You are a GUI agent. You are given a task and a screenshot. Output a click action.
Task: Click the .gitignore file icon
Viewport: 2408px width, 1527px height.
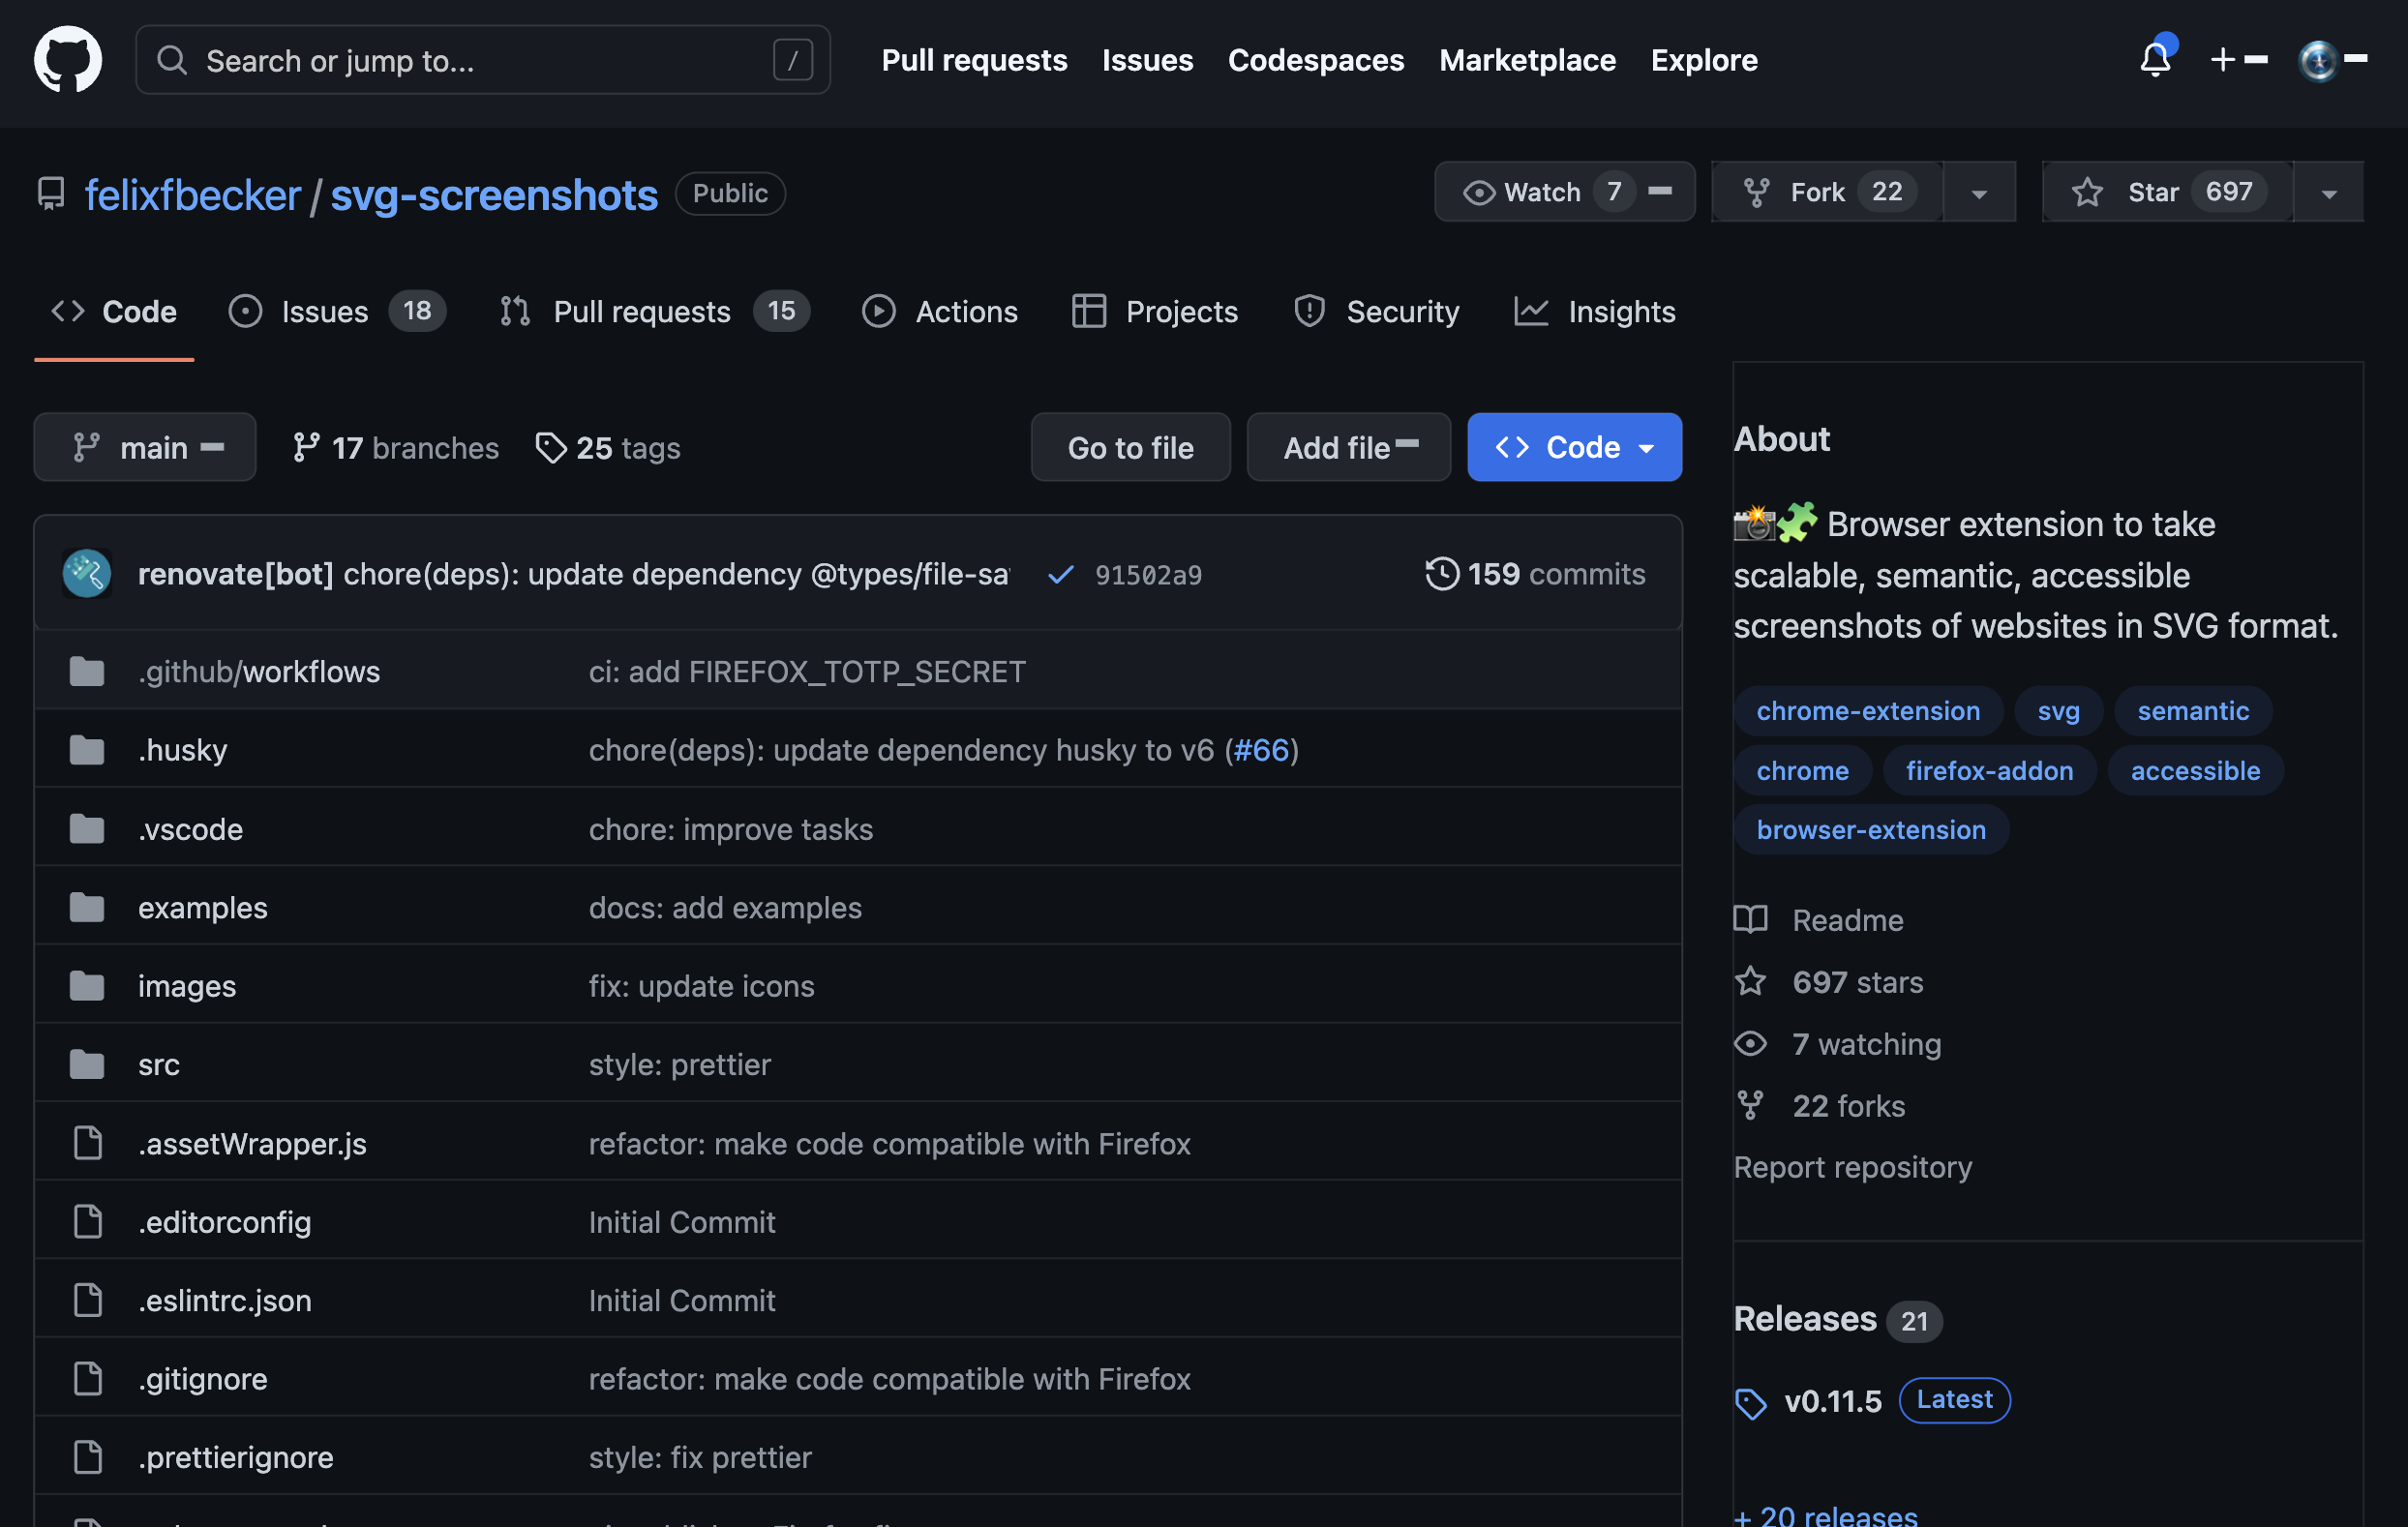tap(88, 1378)
